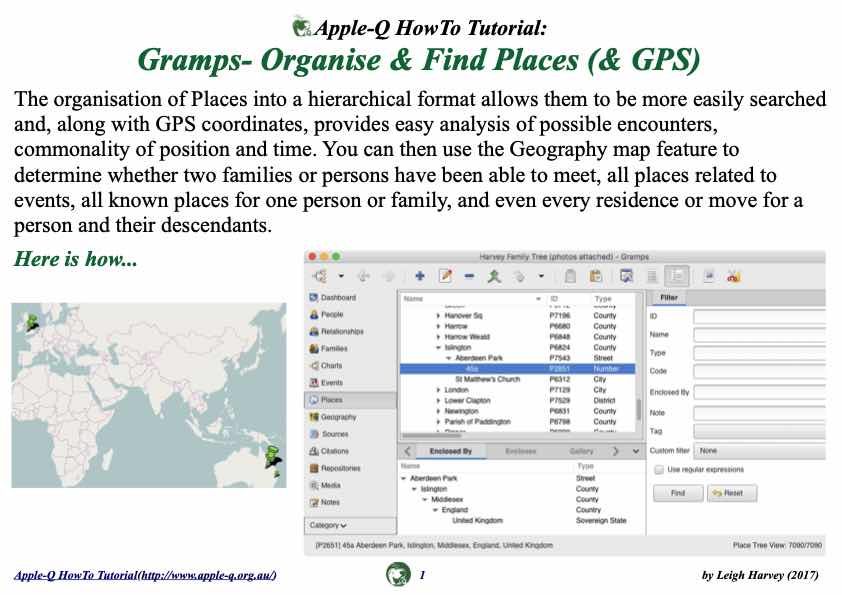Viewport: 842px width, 595px height.
Task: Expand the Parish of Paddington row
Action: 438,422
